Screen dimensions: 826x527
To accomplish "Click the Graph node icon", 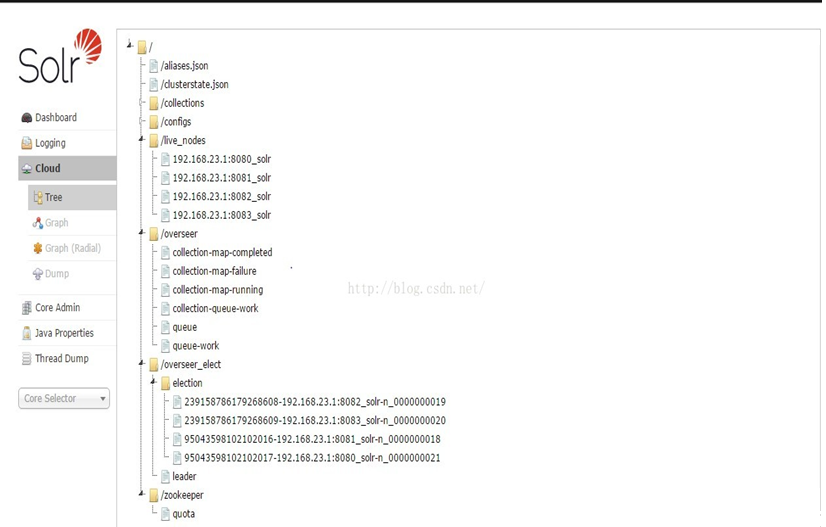I will click(38, 223).
